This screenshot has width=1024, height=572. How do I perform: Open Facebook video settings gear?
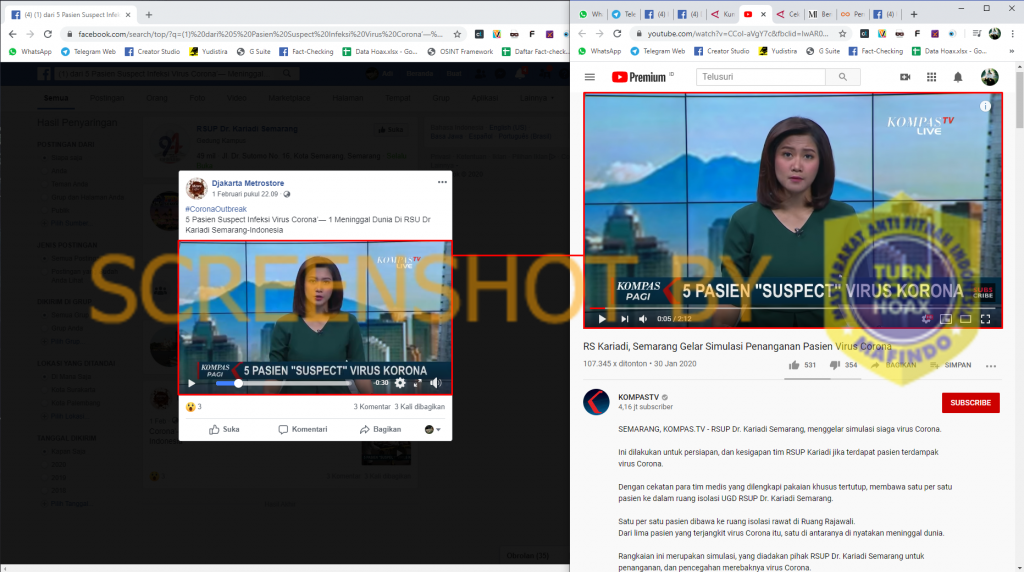400,383
